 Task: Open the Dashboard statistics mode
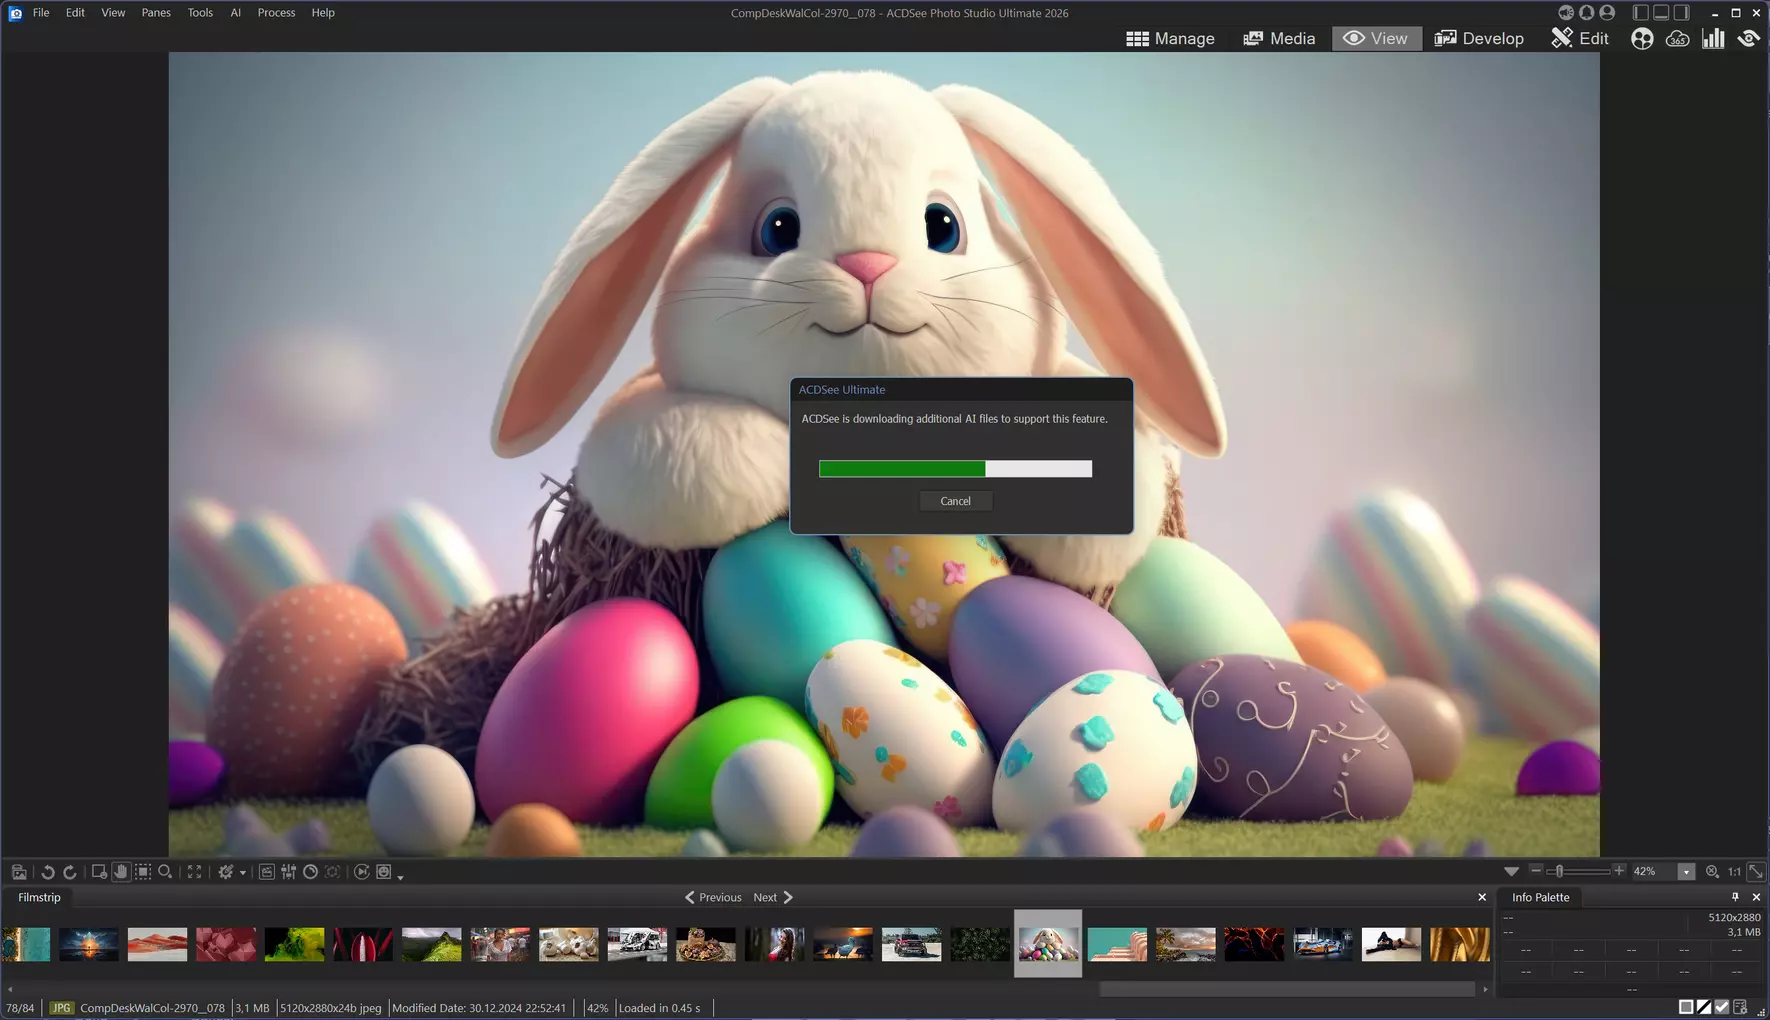[1713, 39]
